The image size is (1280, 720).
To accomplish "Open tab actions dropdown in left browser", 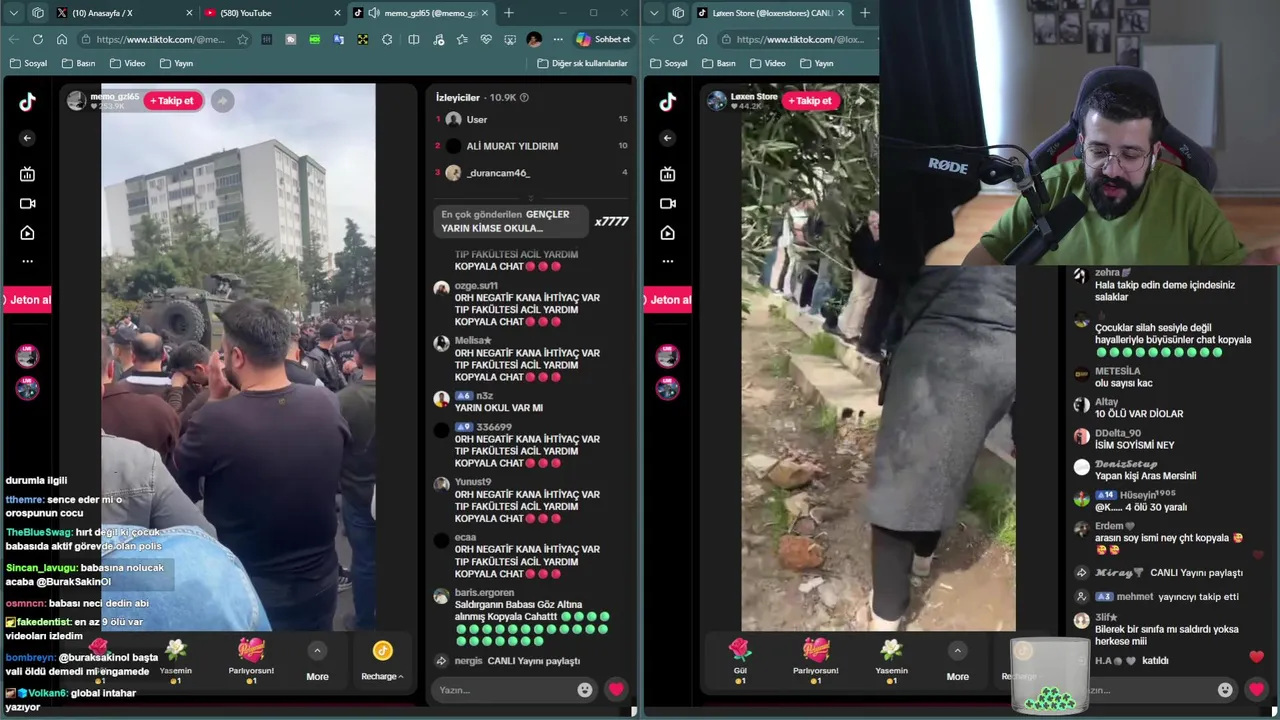I will coord(14,13).
